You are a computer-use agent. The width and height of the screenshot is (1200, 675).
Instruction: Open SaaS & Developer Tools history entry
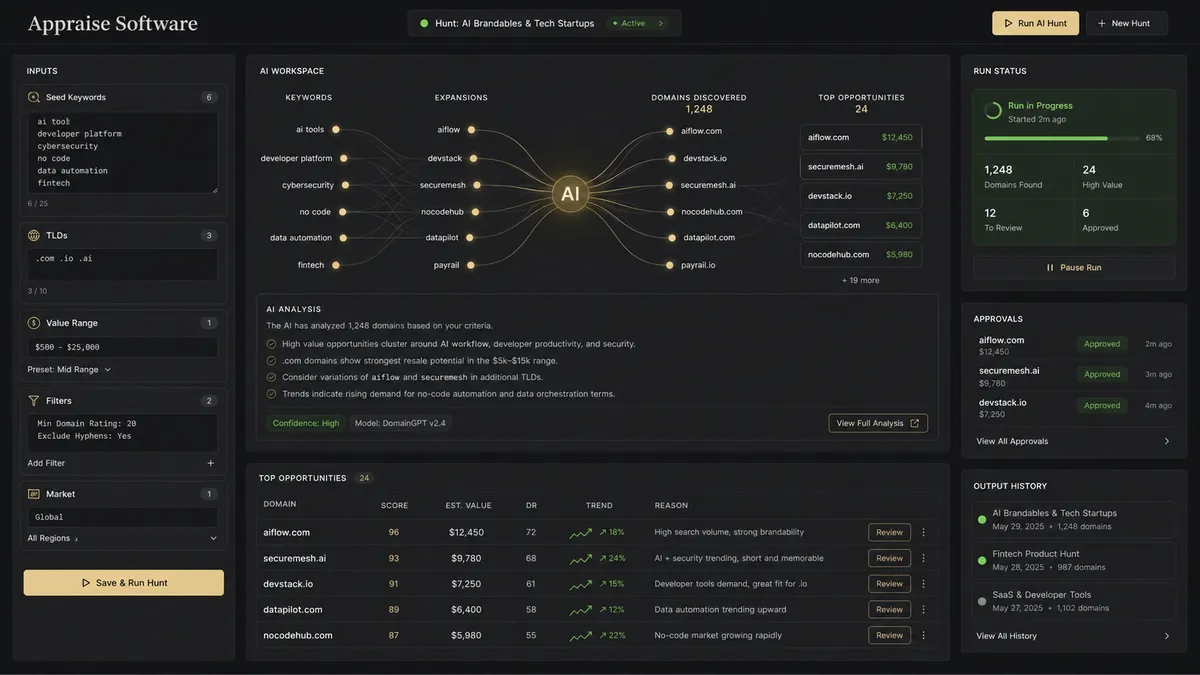tap(1074, 601)
